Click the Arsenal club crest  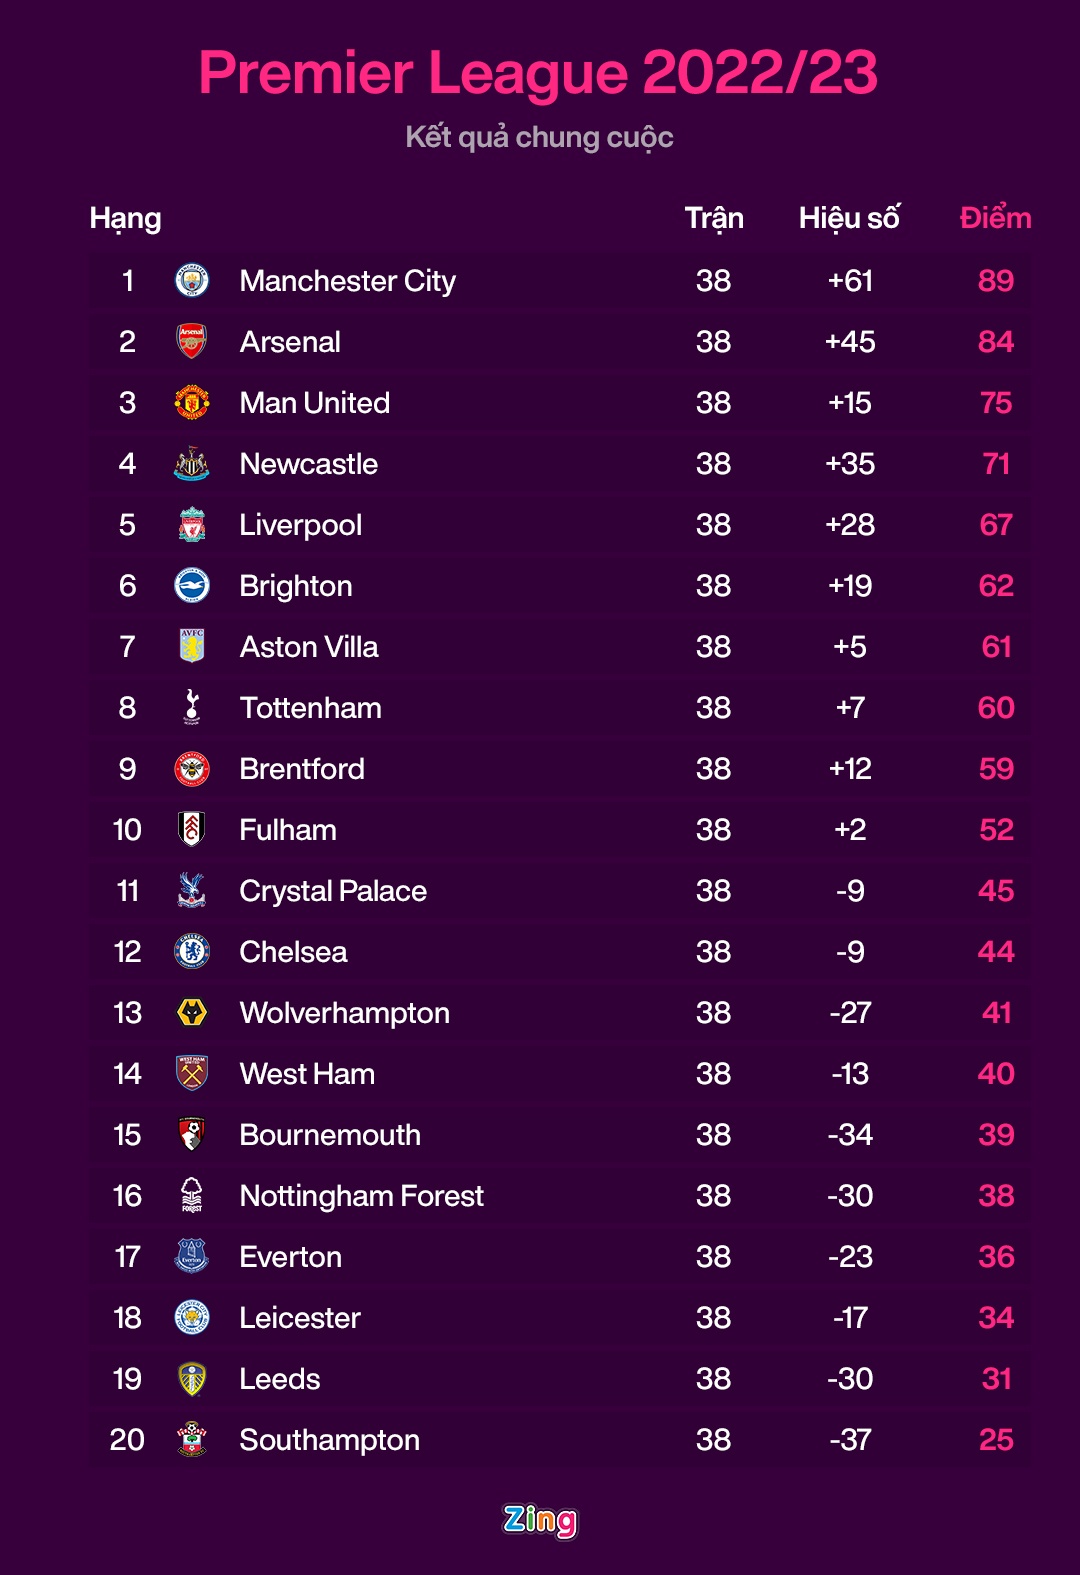tap(192, 342)
